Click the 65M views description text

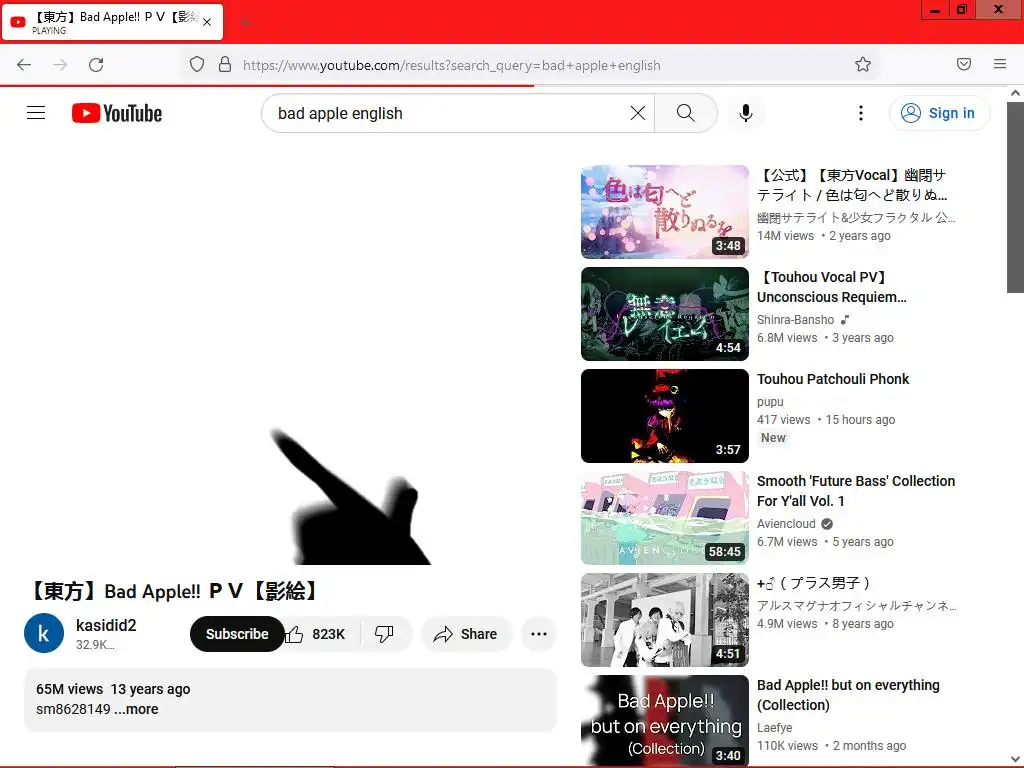69,690
